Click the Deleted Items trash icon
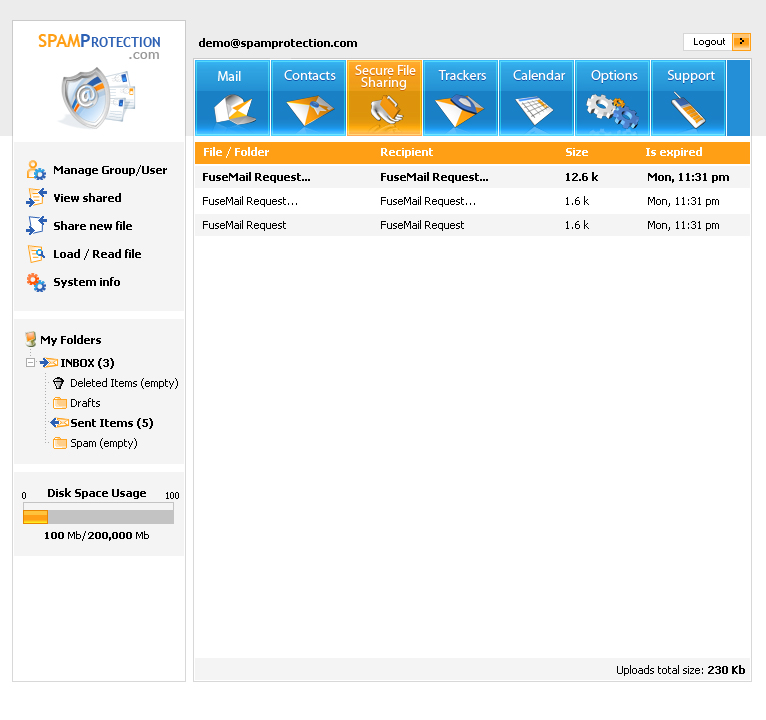The width and height of the screenshot is (766, 720). [59, 383]
